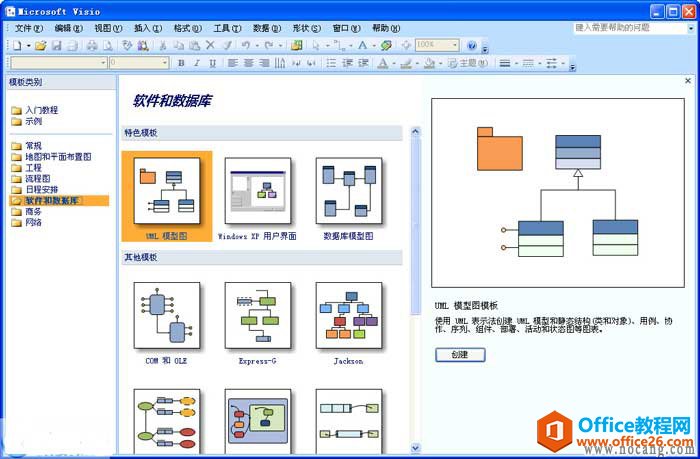Image resolution: width=700 pixels, height=459 pixels.
Task: Click the Align Right icon
Action: pos(264,63)
